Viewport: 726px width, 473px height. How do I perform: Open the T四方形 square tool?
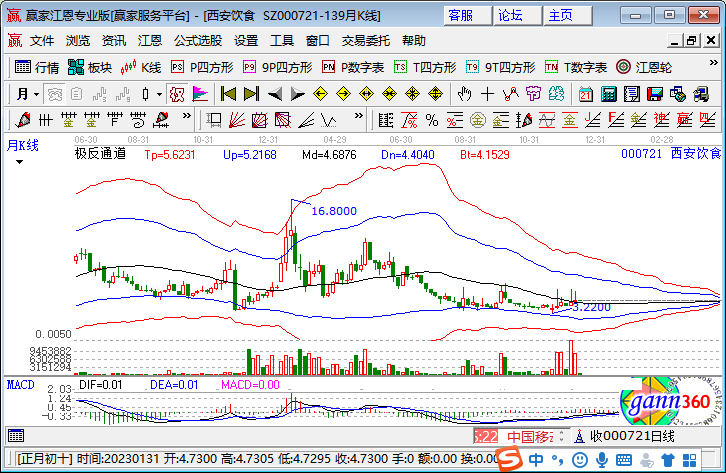point(425,68)
